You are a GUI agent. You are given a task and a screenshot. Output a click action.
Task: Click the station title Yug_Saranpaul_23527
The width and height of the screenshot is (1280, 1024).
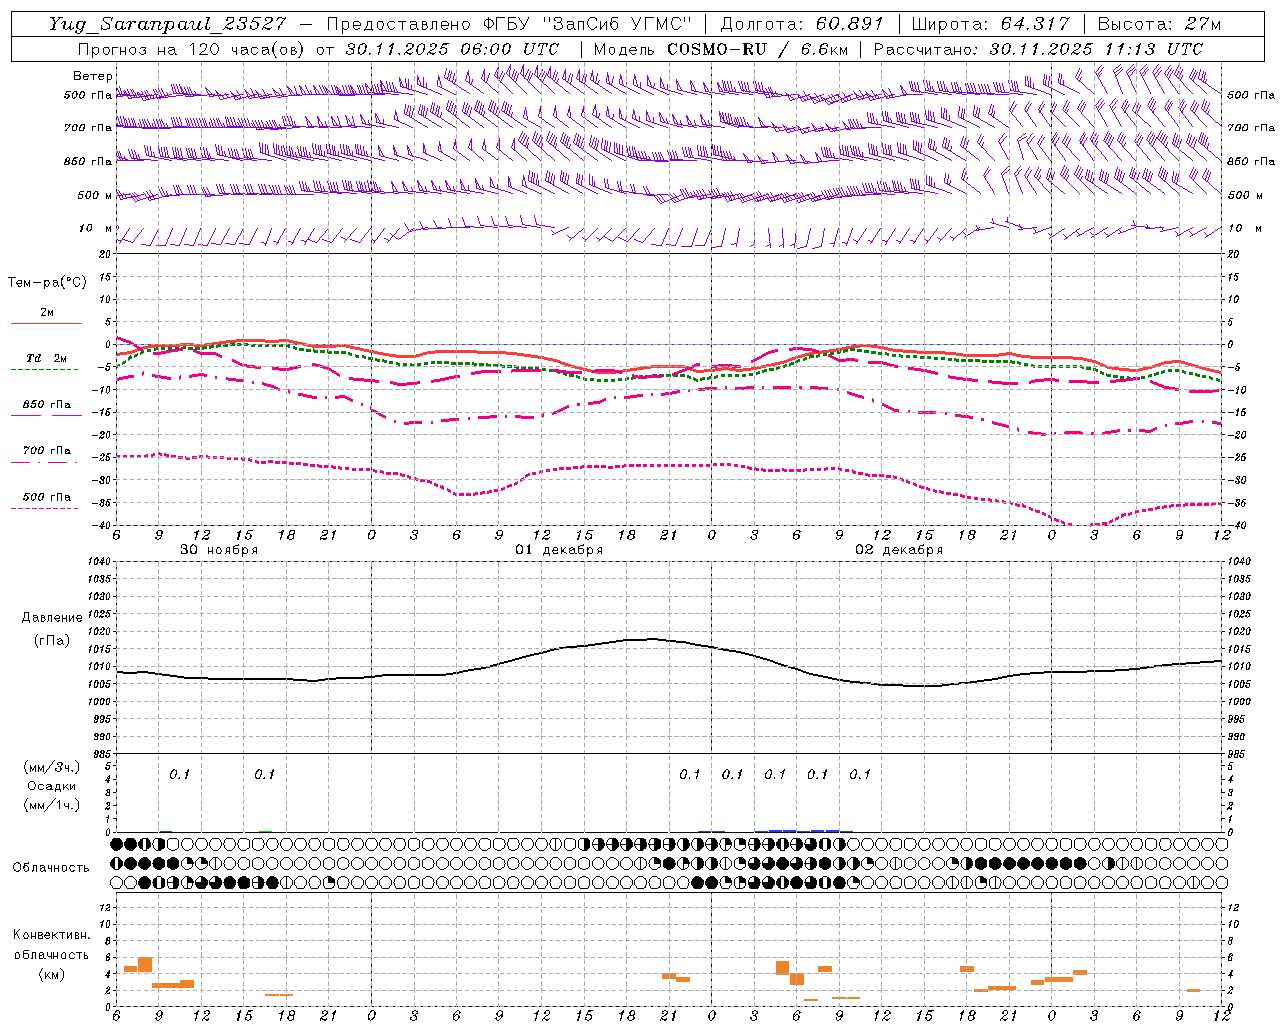(x=167, y=24)
